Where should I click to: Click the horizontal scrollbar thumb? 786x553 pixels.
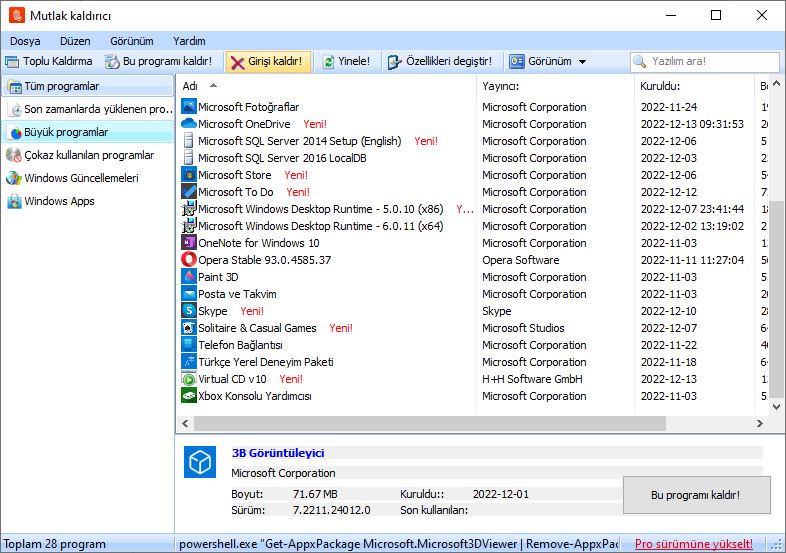(x=430, y=423)
